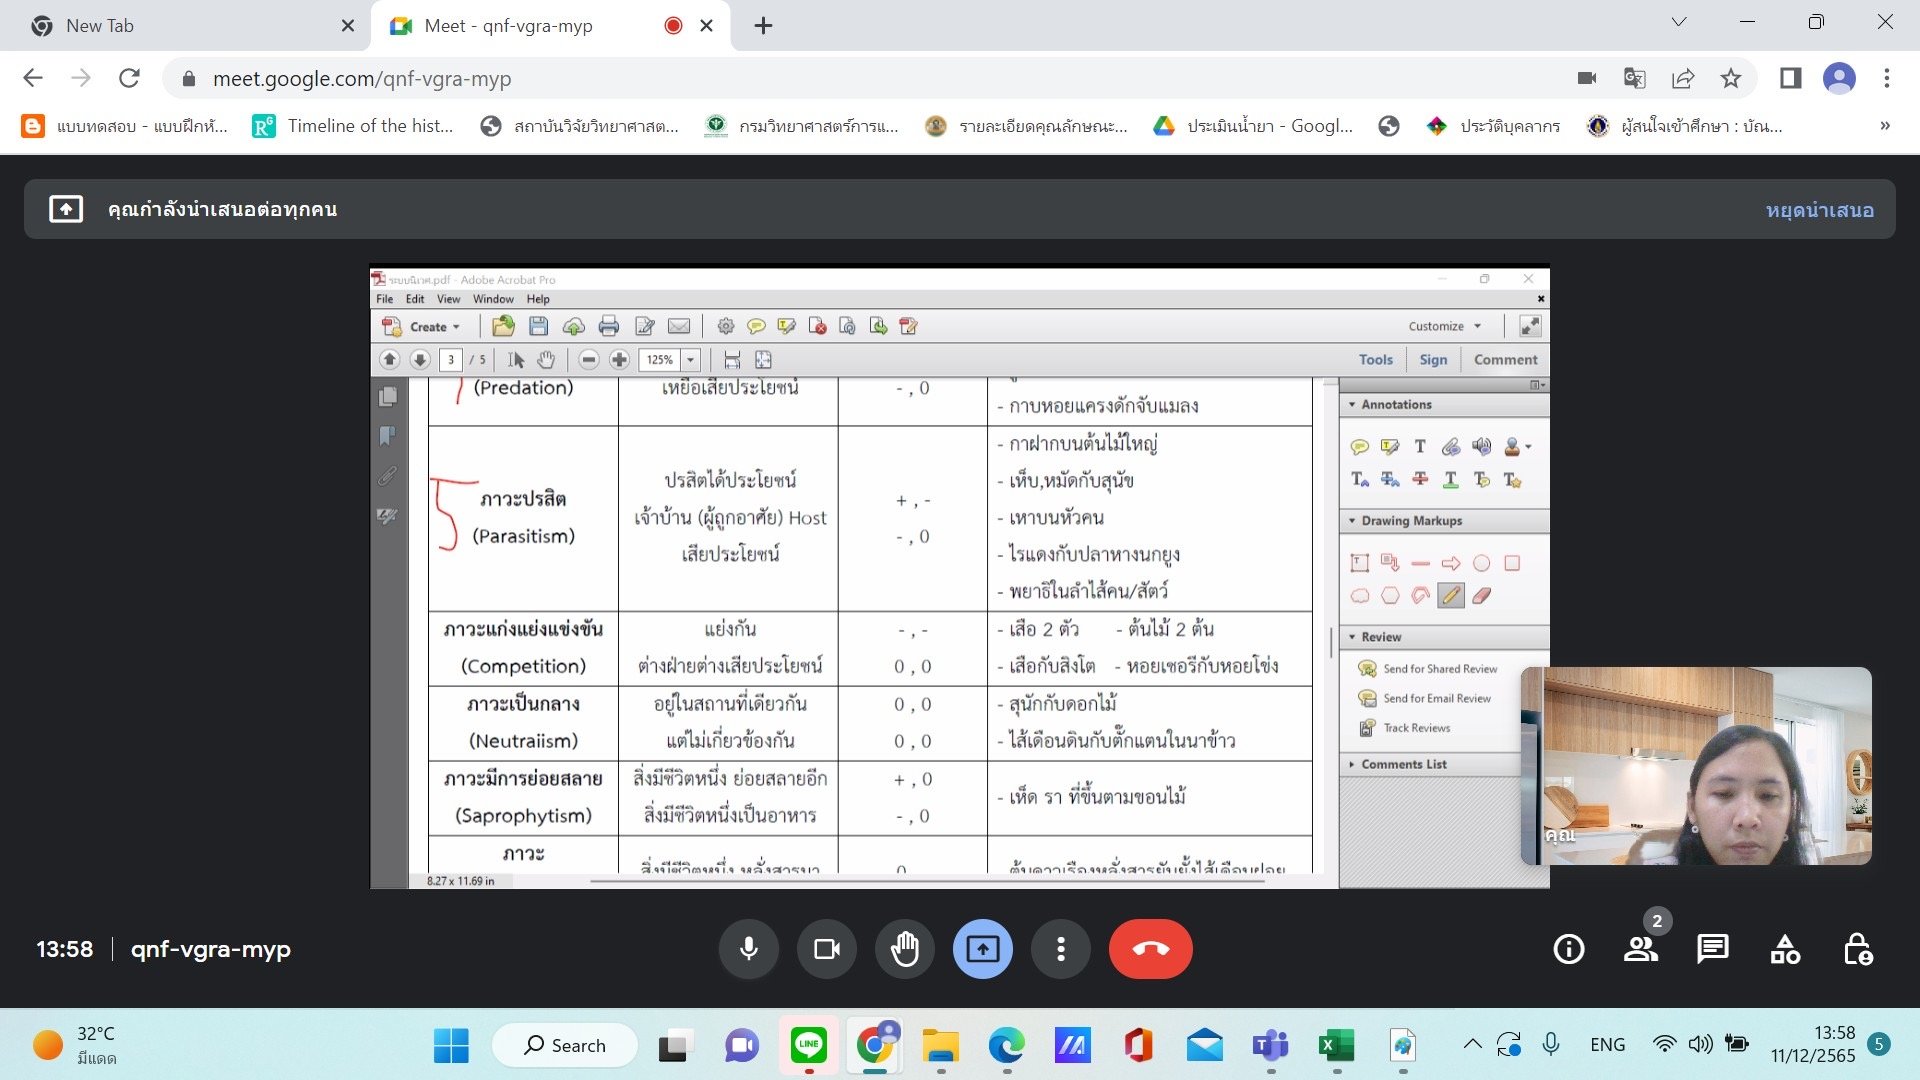Select the Eraser tool in Drawing Markups

coord(1482,596)
